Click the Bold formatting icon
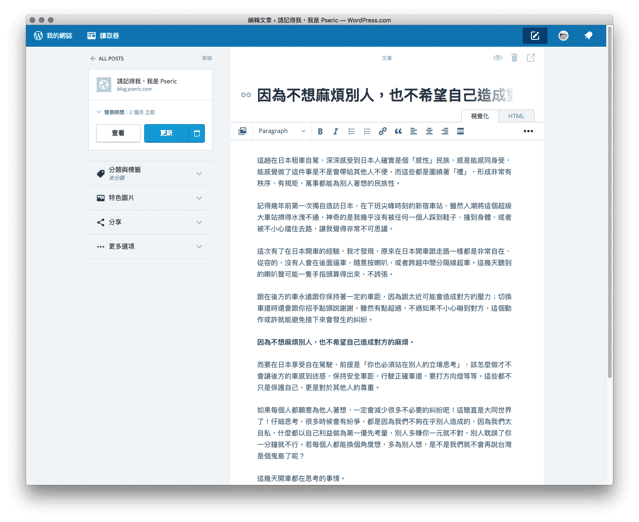The width and height of the screenshot is (639, 522). click(320, 131)
